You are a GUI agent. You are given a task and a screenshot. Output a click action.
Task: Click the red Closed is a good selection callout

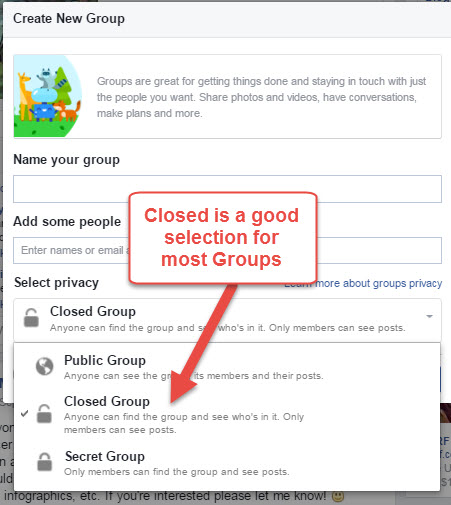(x=223, y=238)
